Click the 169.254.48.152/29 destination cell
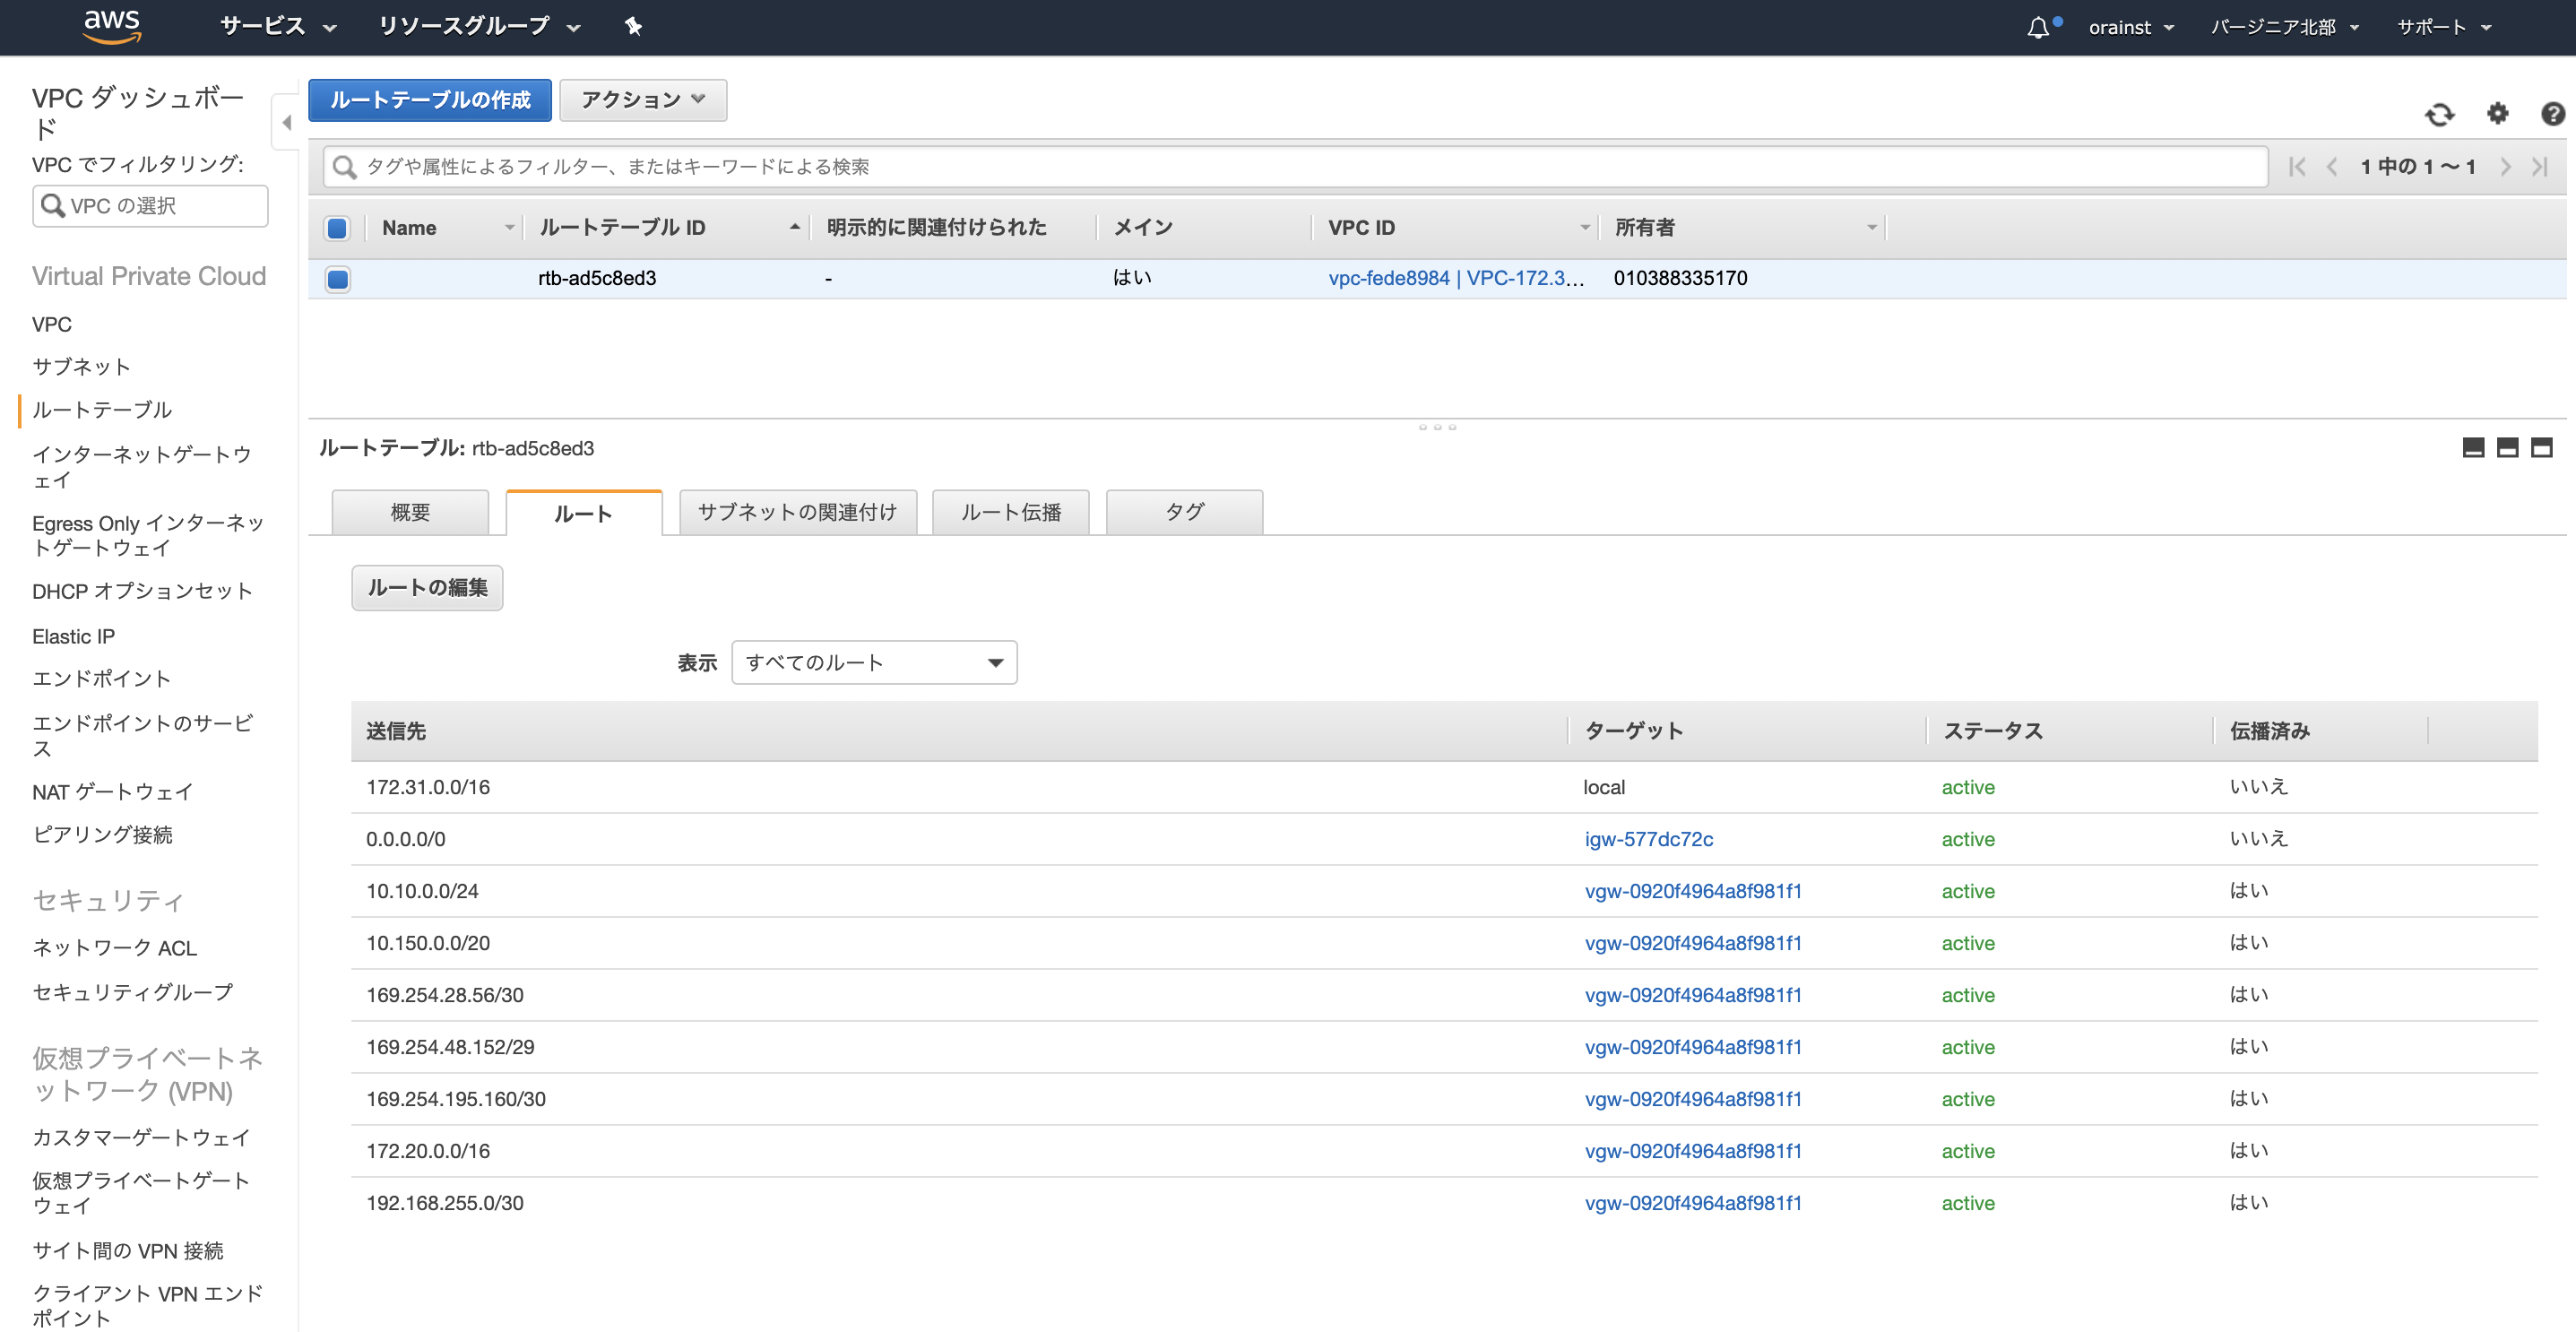 click(x=450, y=1048)
